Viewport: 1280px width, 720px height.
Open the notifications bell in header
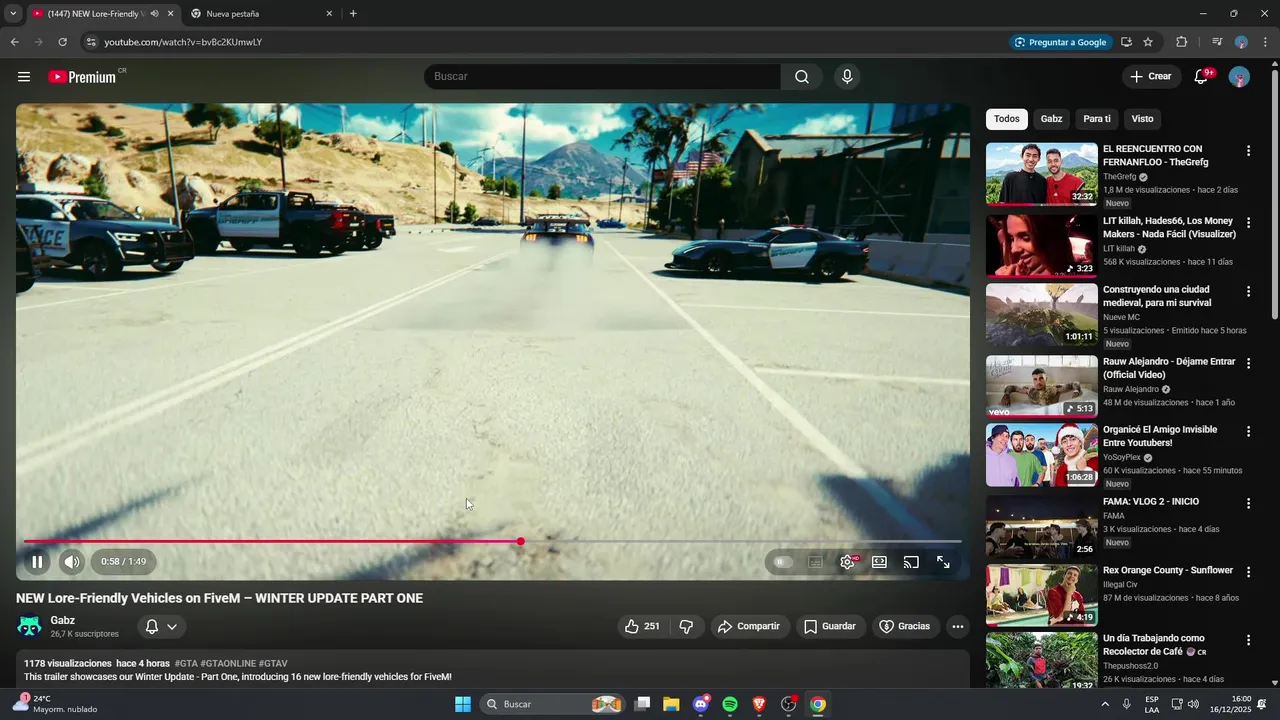[x=1202, y=77]
